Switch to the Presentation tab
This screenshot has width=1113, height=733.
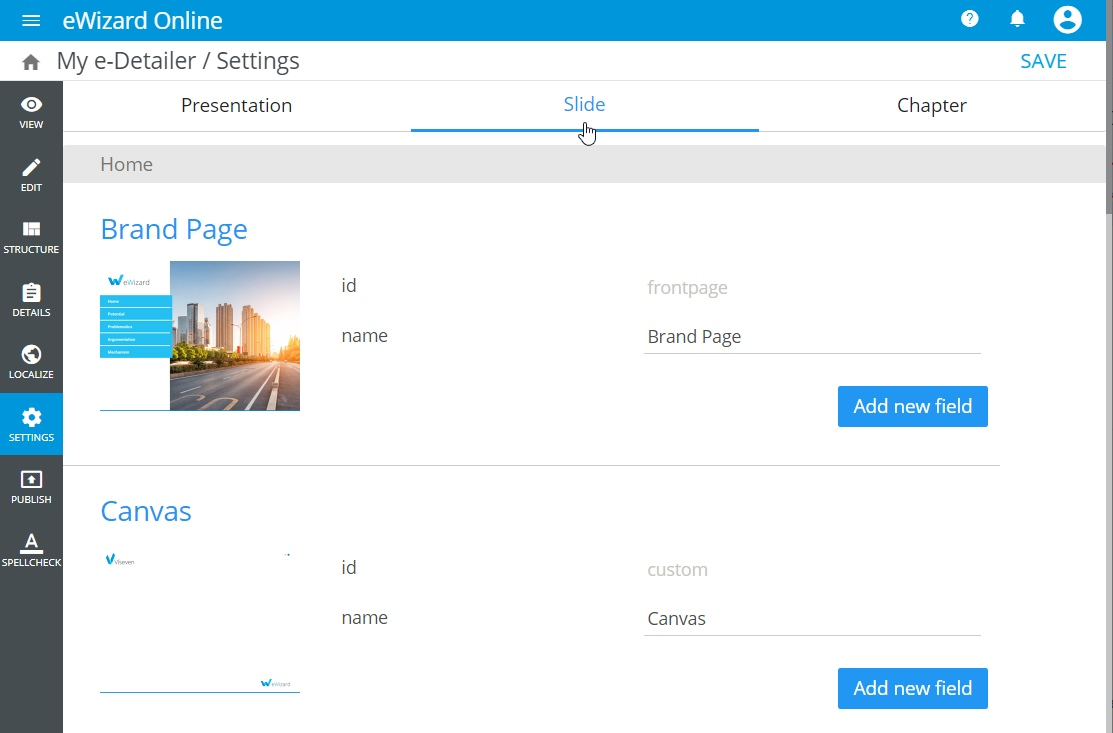pyautogui.click(x=236, y=106)
